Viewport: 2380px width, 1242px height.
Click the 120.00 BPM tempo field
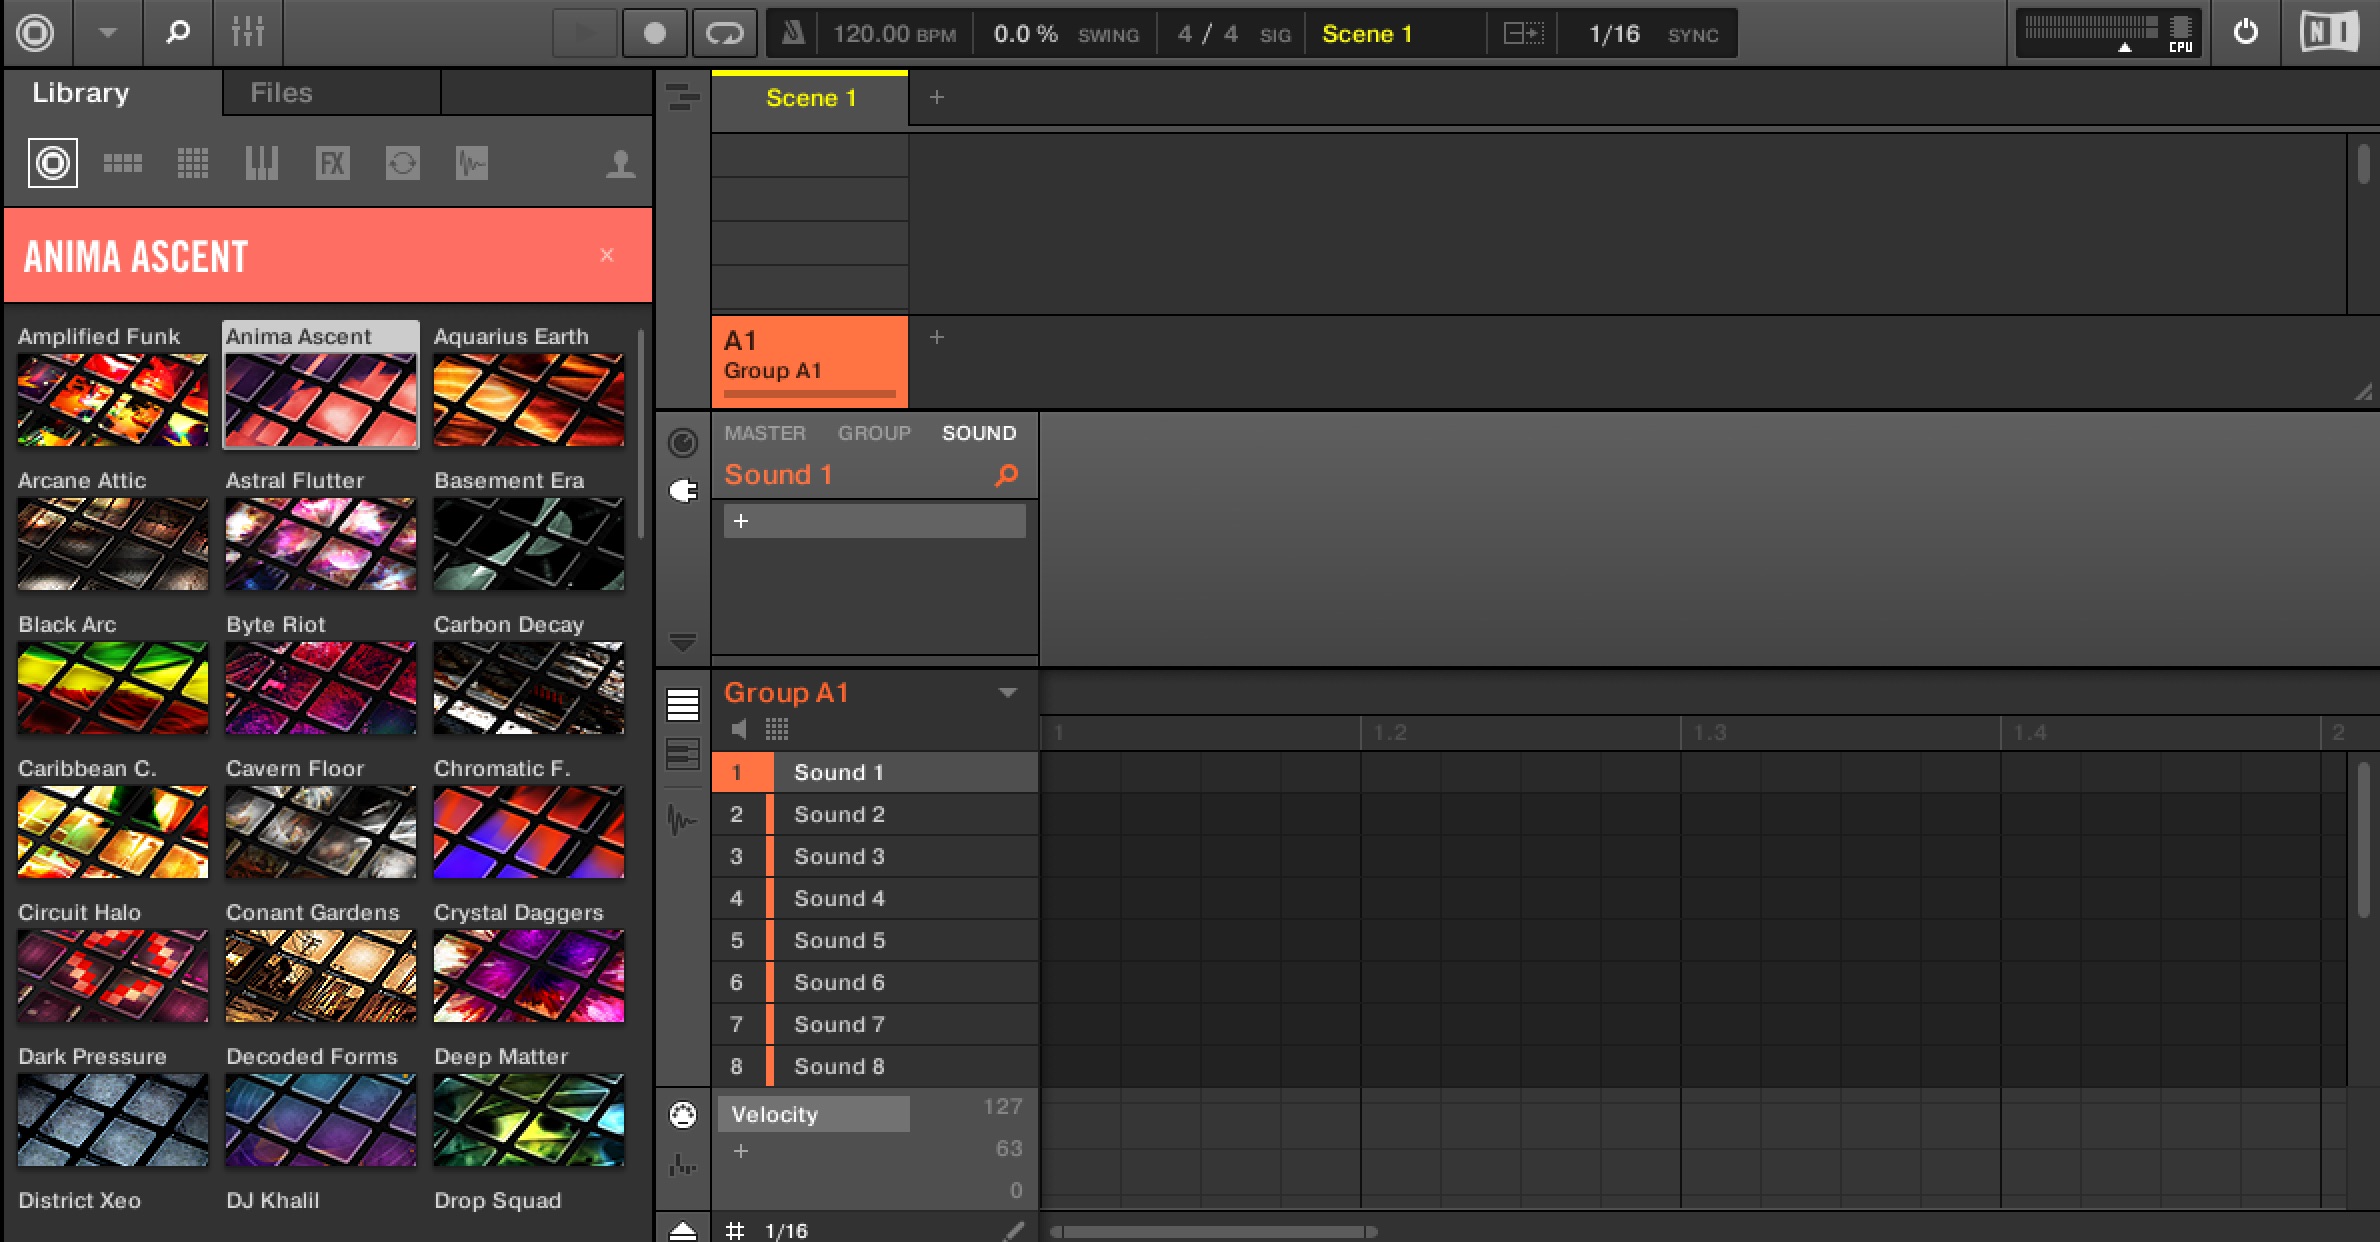point(895,34)
